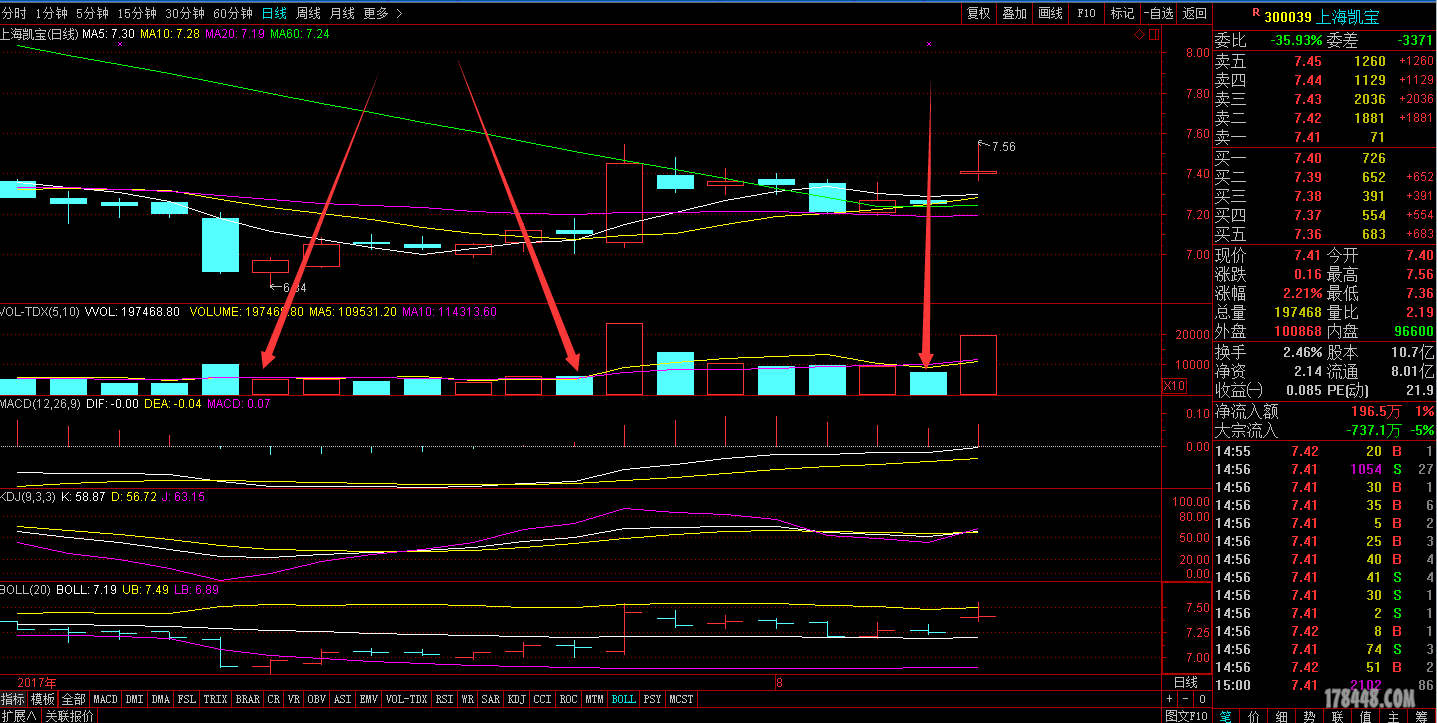
Task: Select the TRIX indicator
Action: point(215,699)
